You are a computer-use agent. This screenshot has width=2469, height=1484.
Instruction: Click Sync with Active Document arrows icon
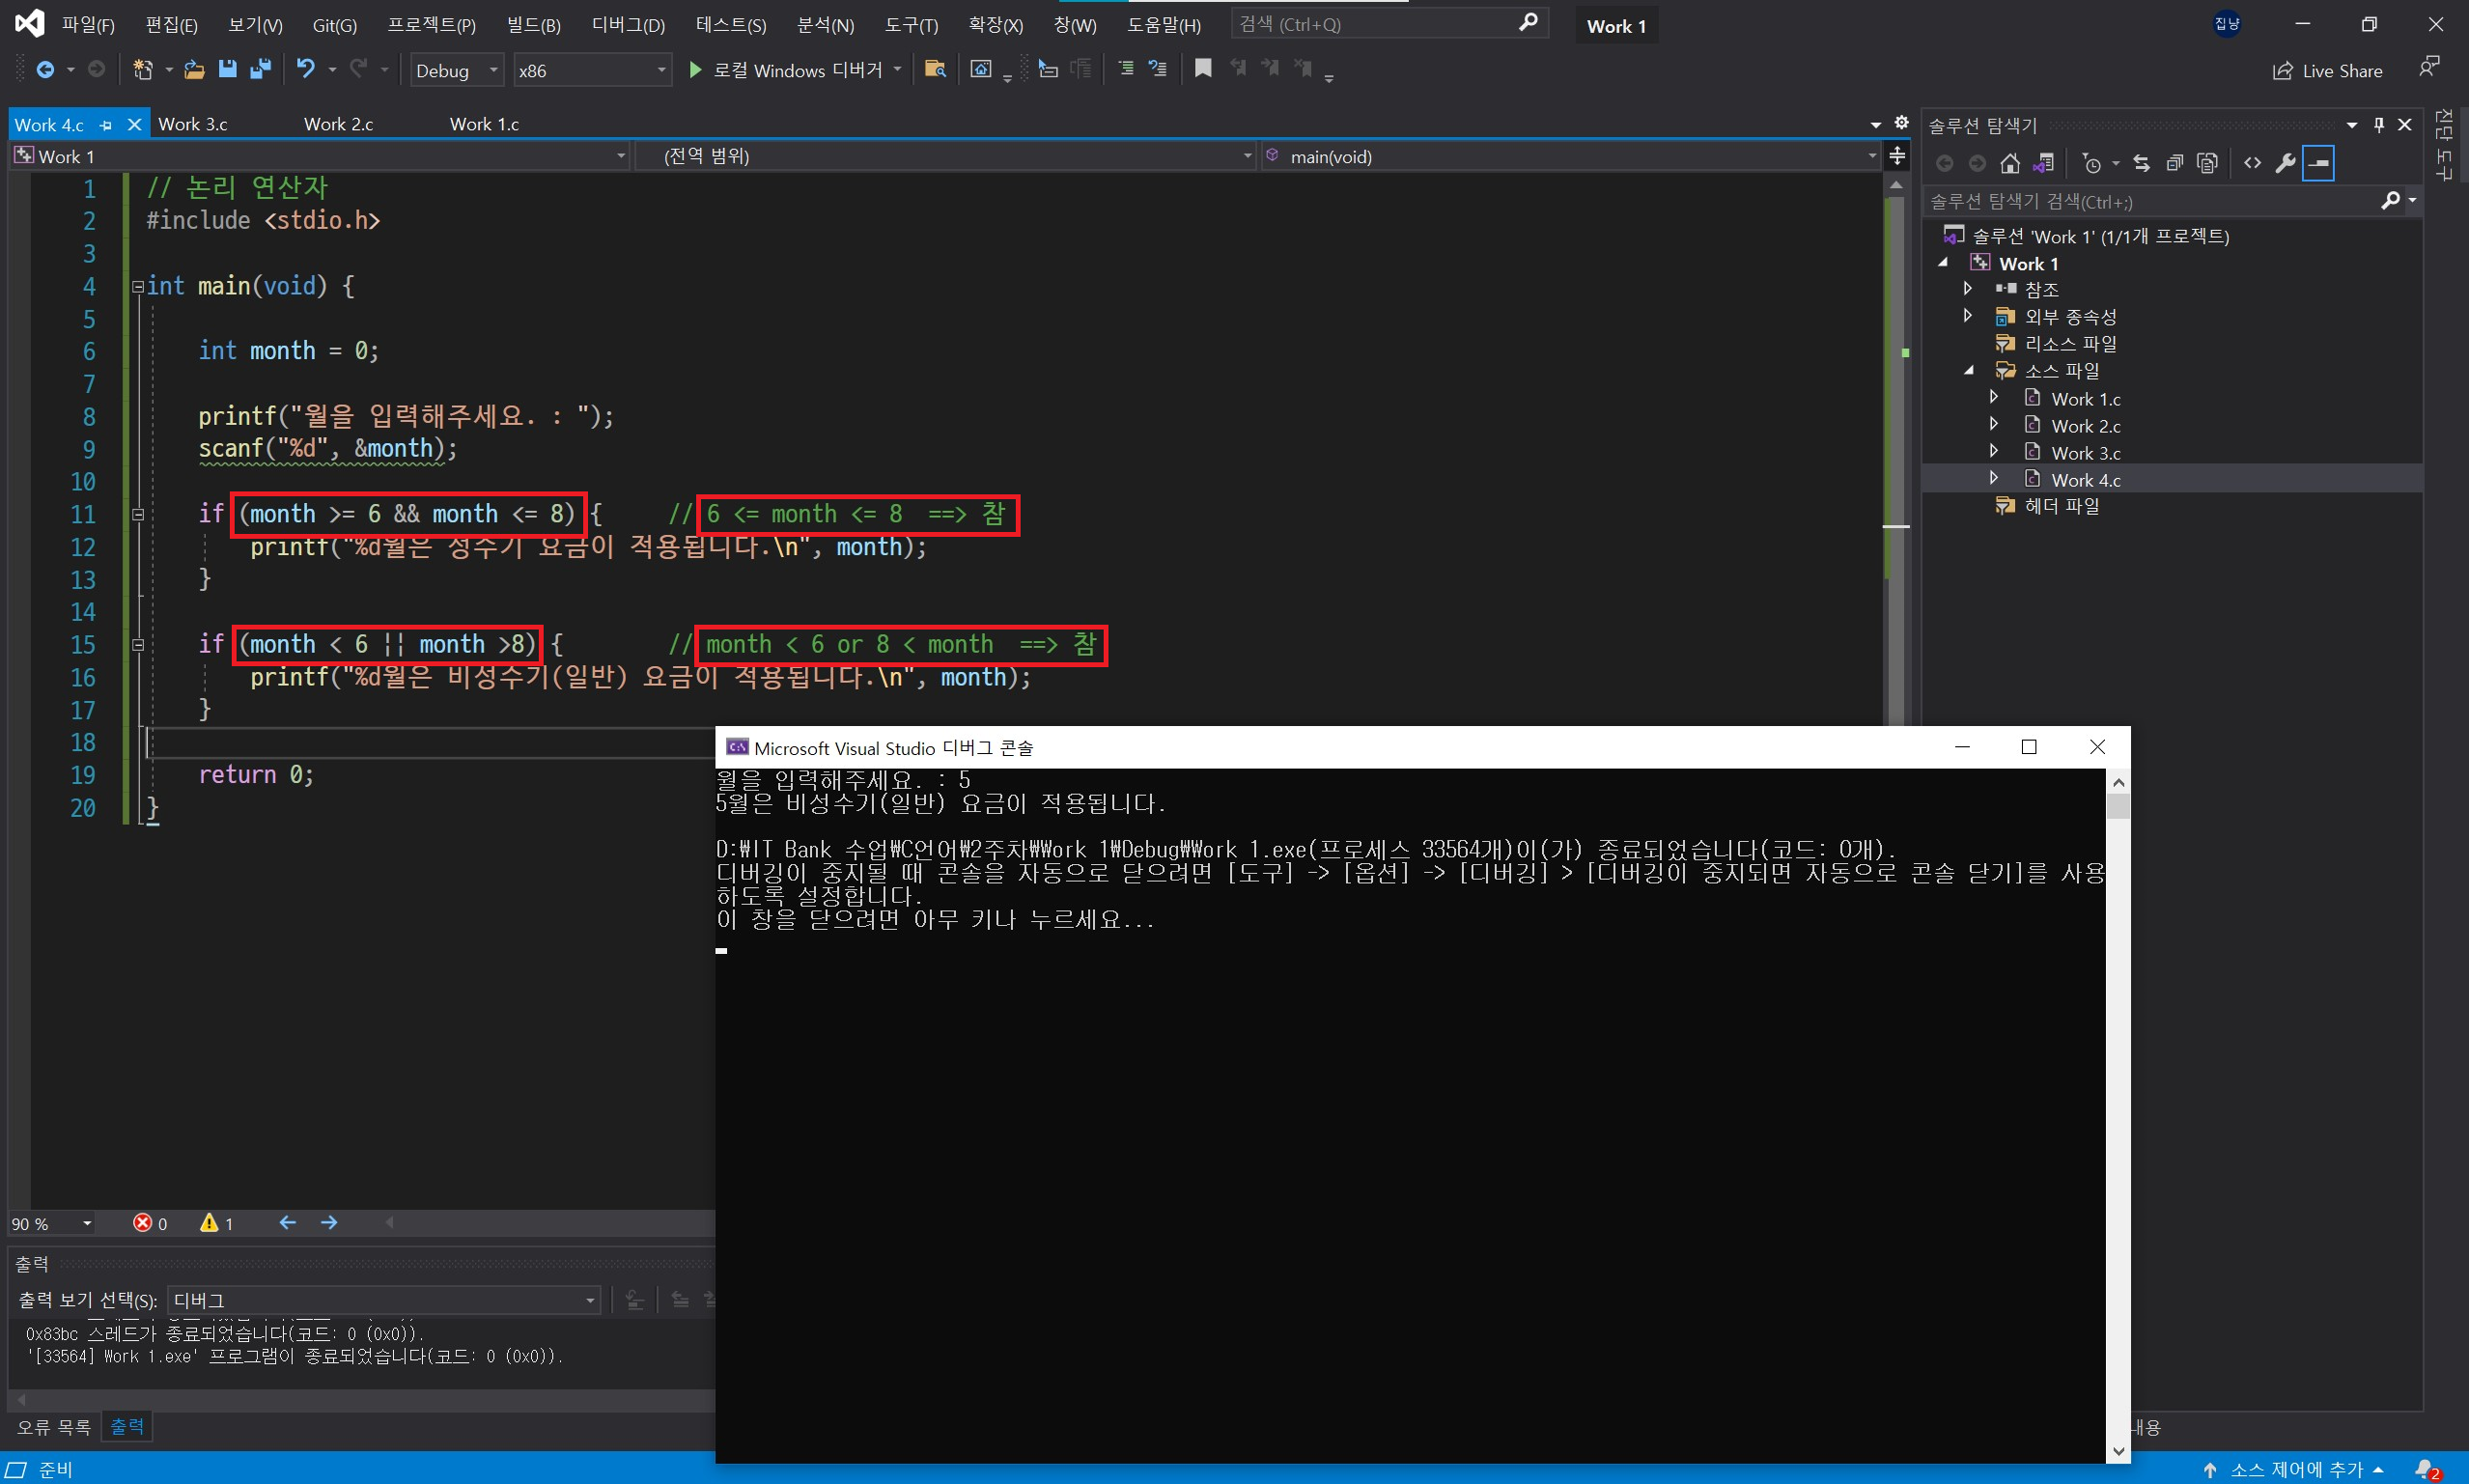tap(2141, 163)
